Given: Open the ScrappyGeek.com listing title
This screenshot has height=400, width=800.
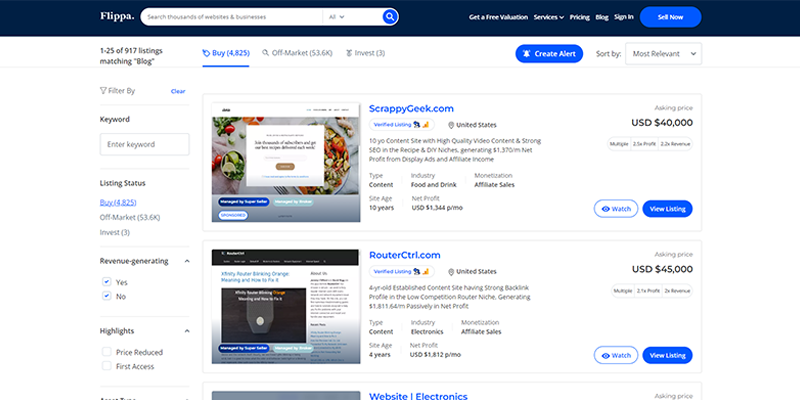Looking at the screenshot, I should coord(411,109).
